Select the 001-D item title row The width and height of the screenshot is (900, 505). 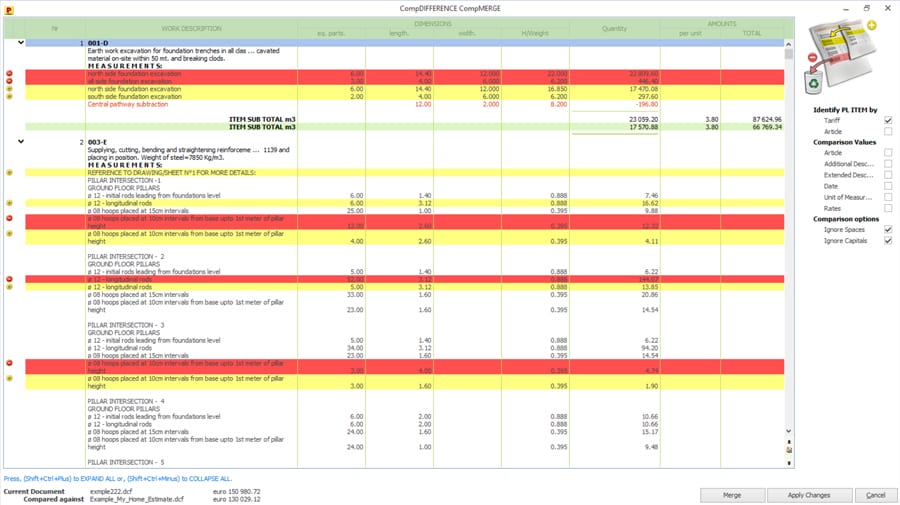point(405,43)
